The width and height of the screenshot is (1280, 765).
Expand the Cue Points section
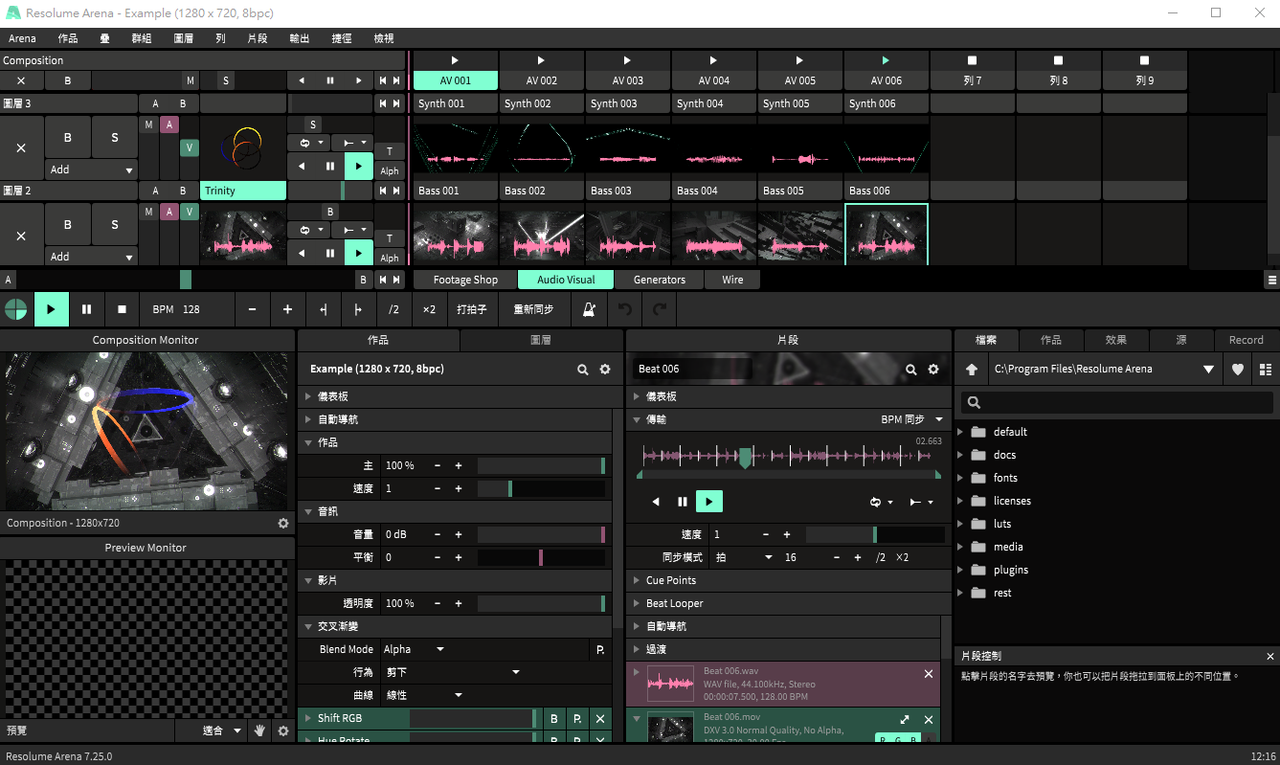tap(670, 580)
